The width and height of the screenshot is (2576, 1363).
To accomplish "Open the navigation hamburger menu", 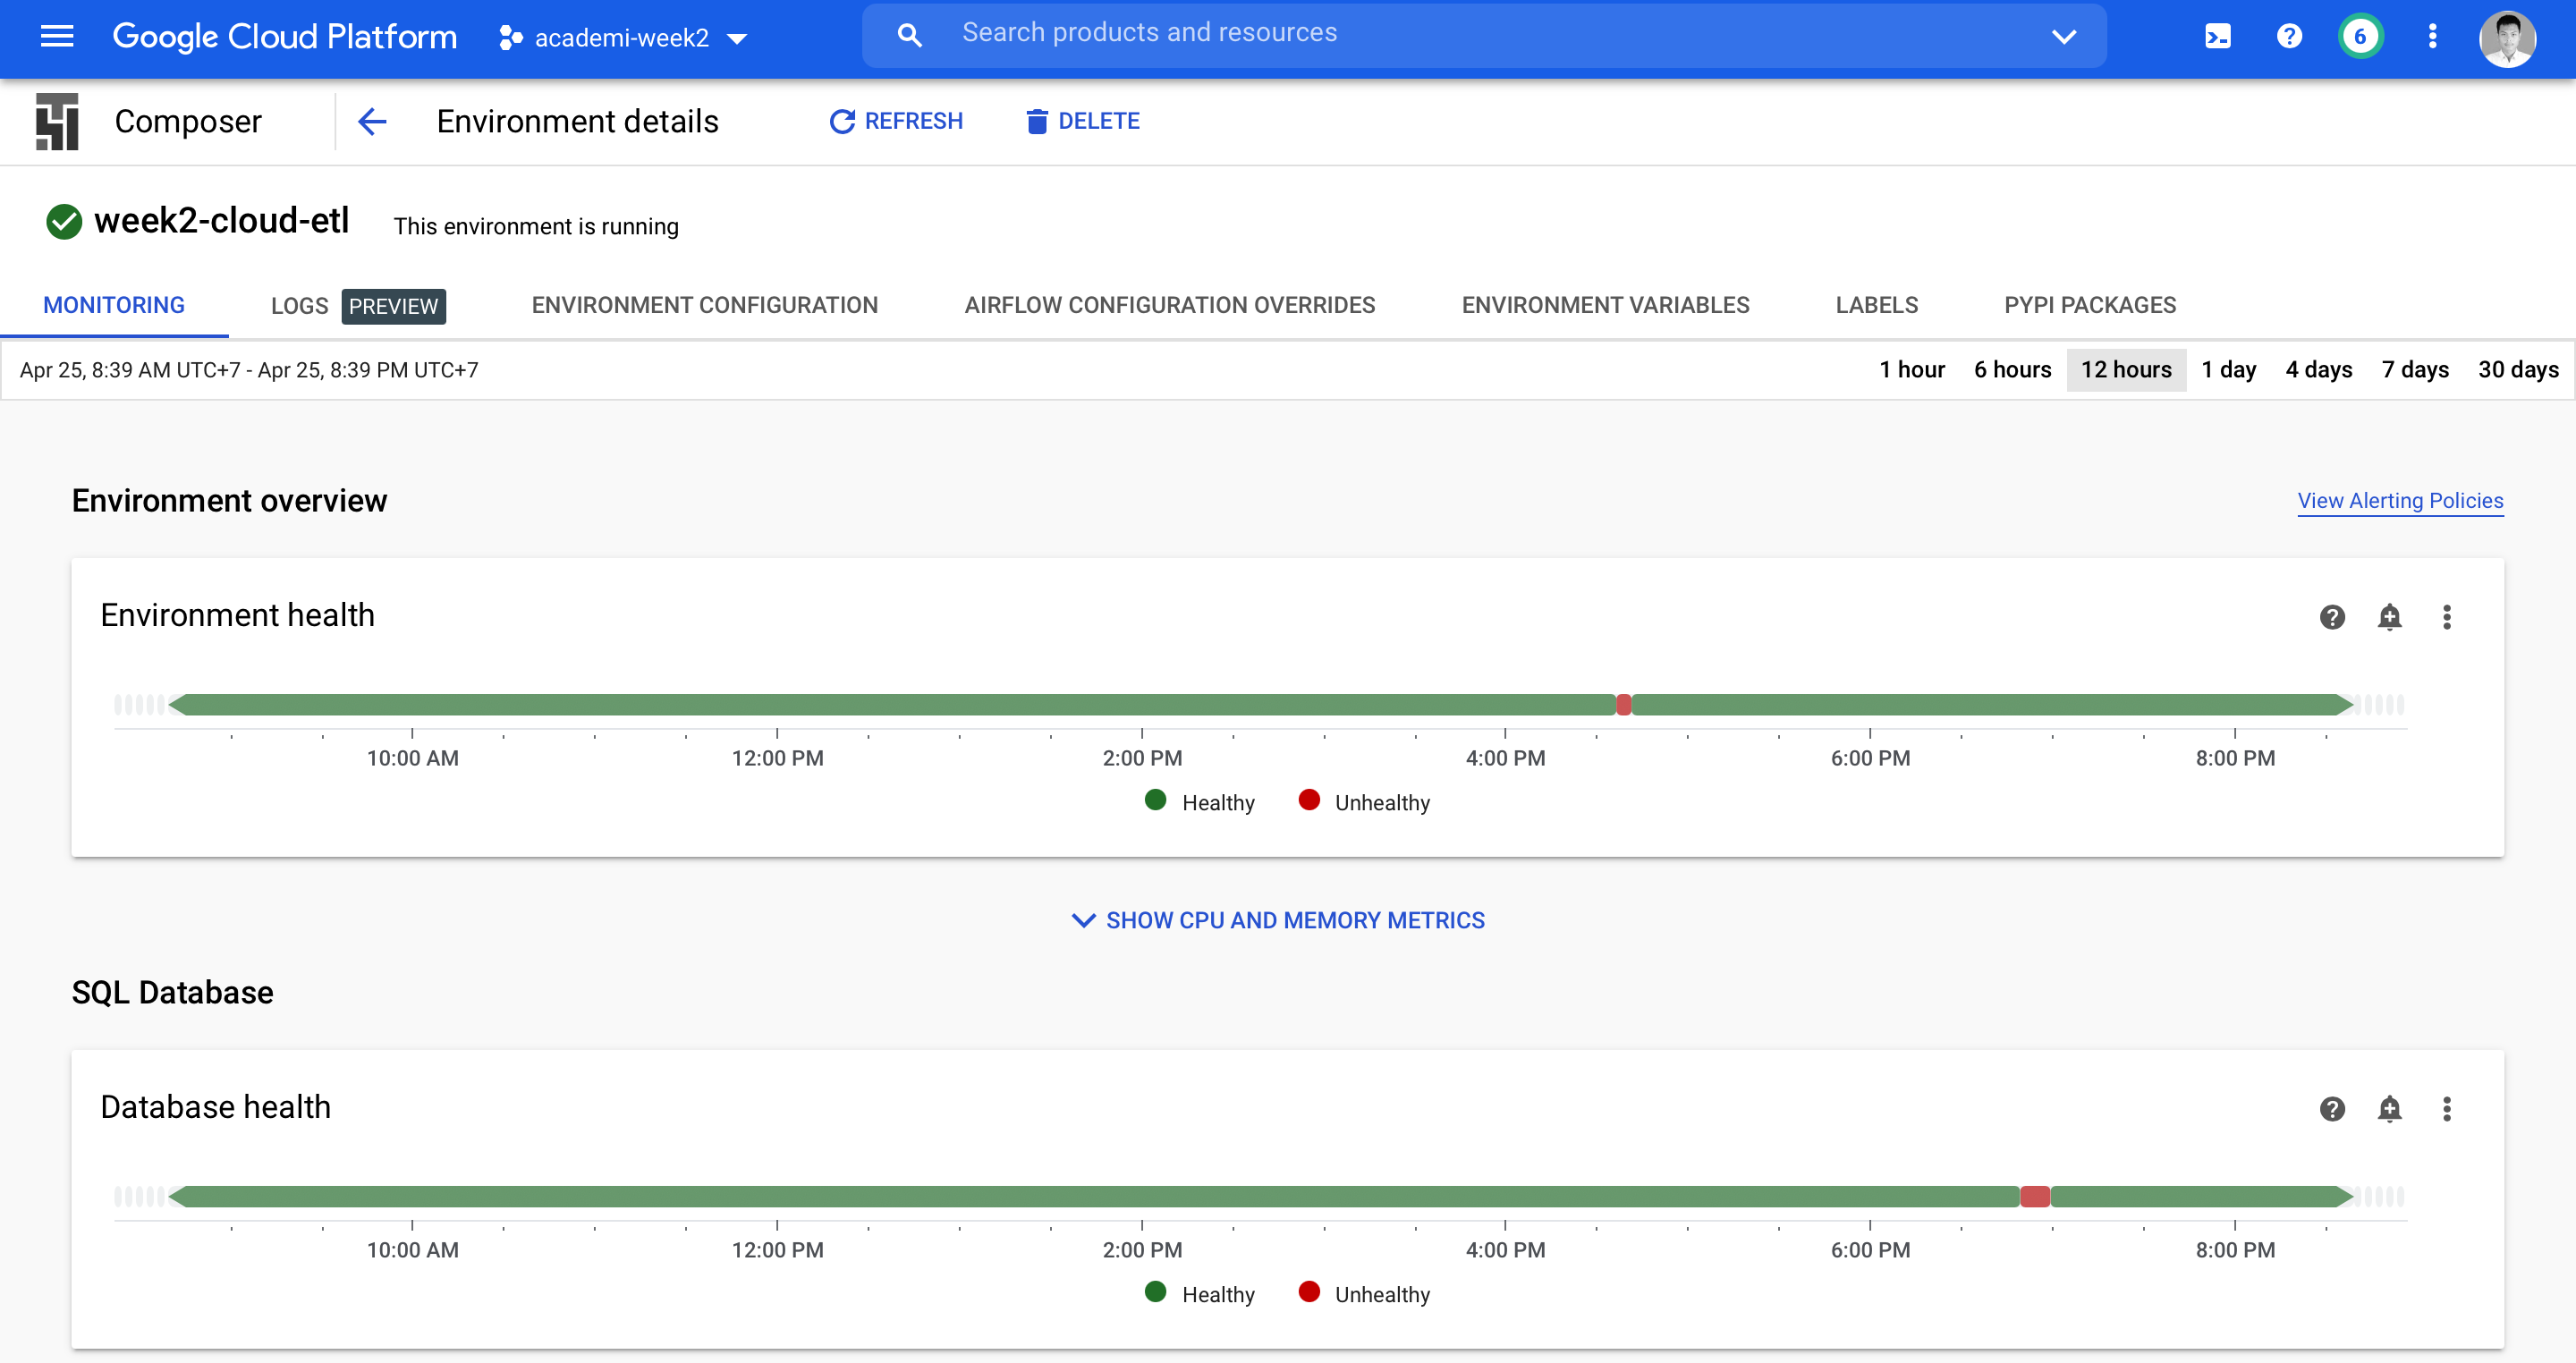I will pyautogui.click(x=57, y=36).
